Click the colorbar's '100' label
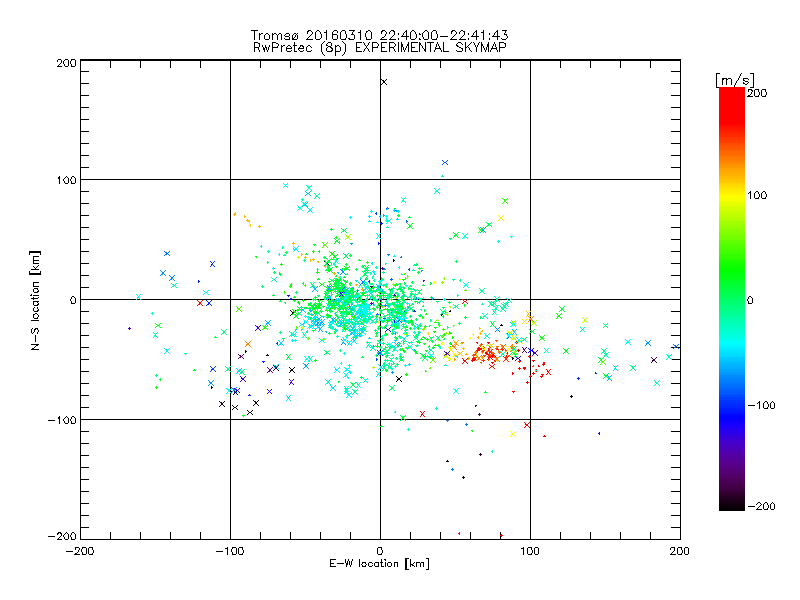Image resolution: width=800 pixels, height=600 pixels. coord(757,195)
